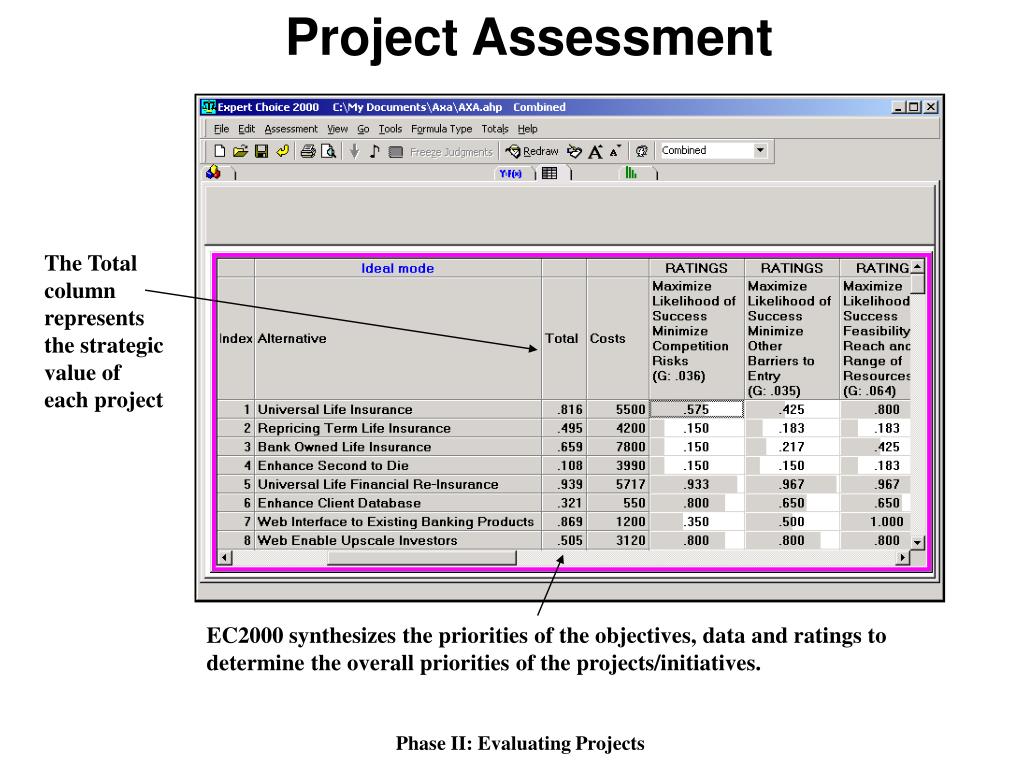1024x768 pixels.
Task: Open print preview magnifier icon
Action: (328, 151)
